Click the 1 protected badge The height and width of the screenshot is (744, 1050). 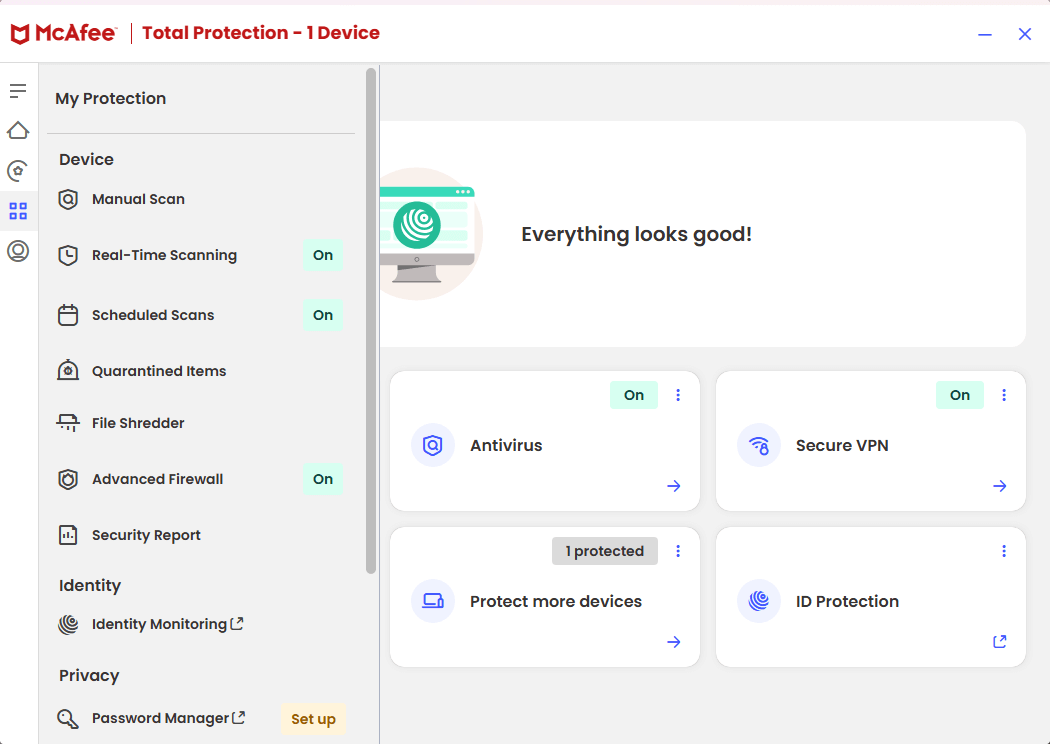pyautogui.click(x=604, y=551)
